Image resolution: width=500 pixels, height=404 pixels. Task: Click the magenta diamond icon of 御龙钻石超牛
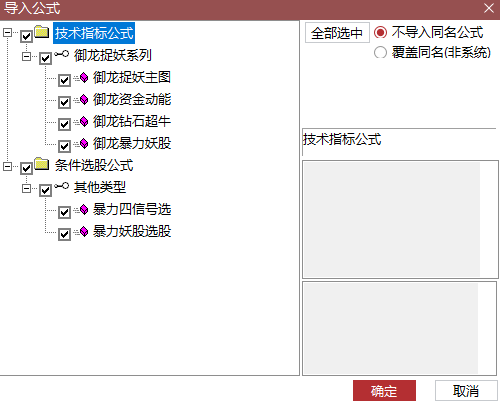[84, 121]
